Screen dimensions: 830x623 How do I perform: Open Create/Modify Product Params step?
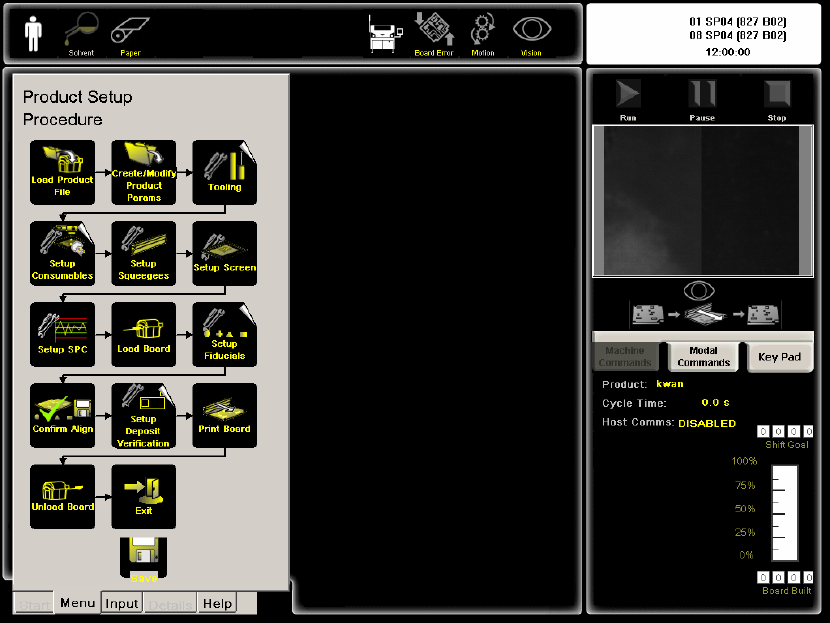pos(143,172)
